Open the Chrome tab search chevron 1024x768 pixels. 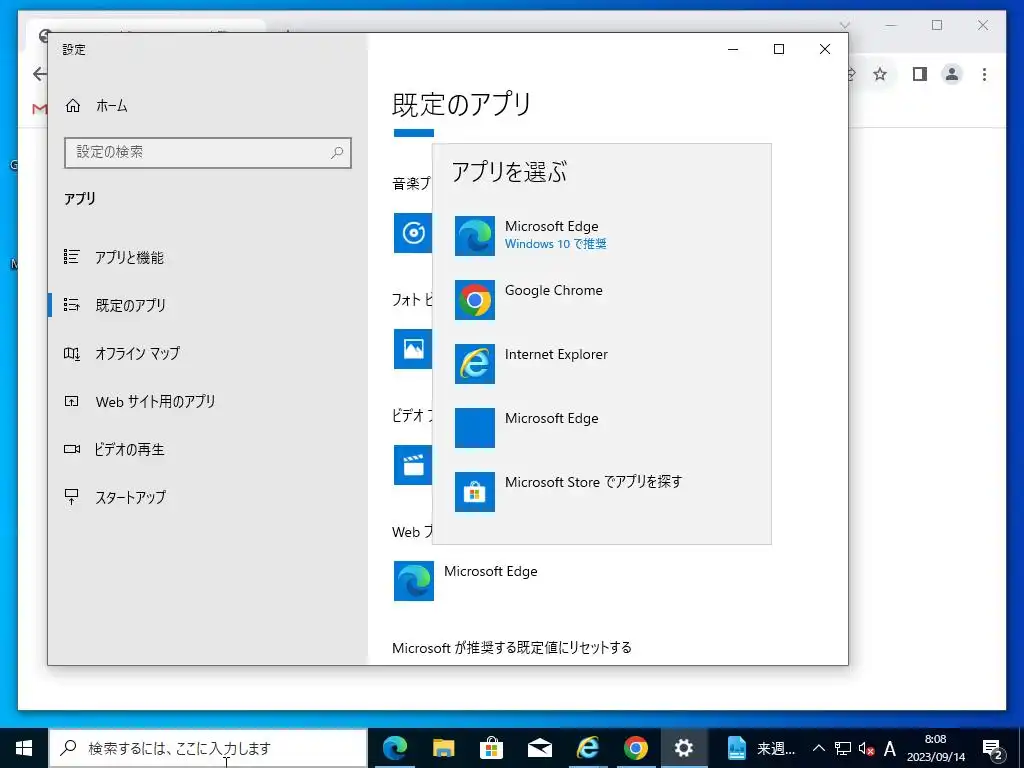(x=844, y=25)
